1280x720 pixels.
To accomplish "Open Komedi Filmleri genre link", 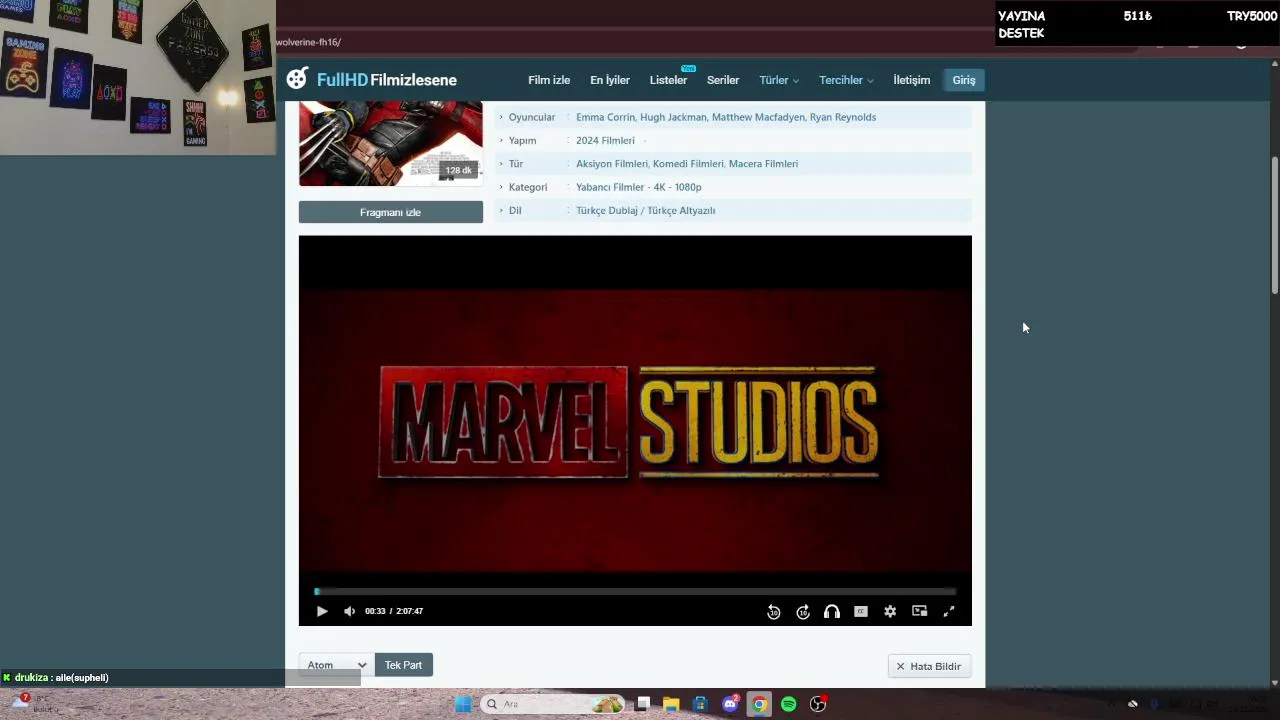I will click(688, 164).
